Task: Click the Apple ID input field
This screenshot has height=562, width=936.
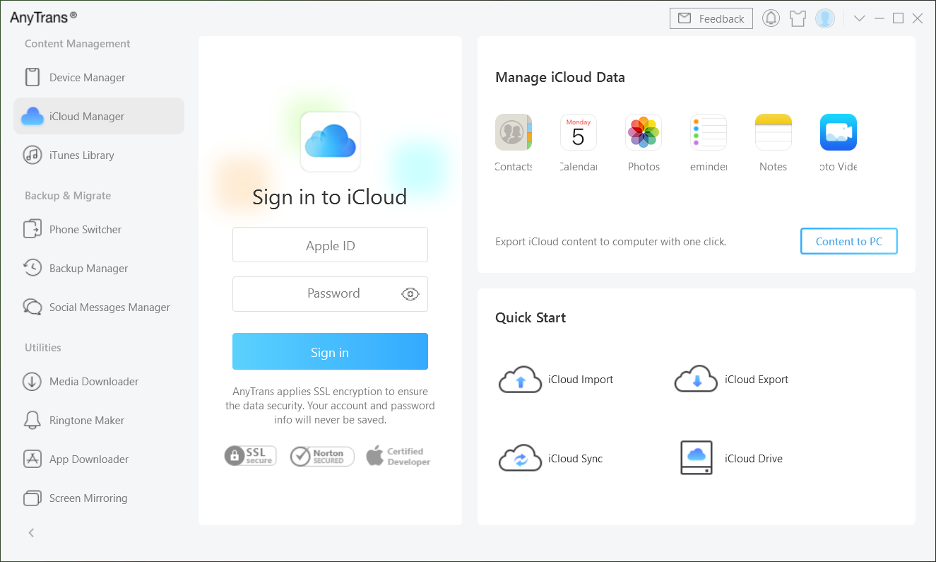Action: point(330,245)
